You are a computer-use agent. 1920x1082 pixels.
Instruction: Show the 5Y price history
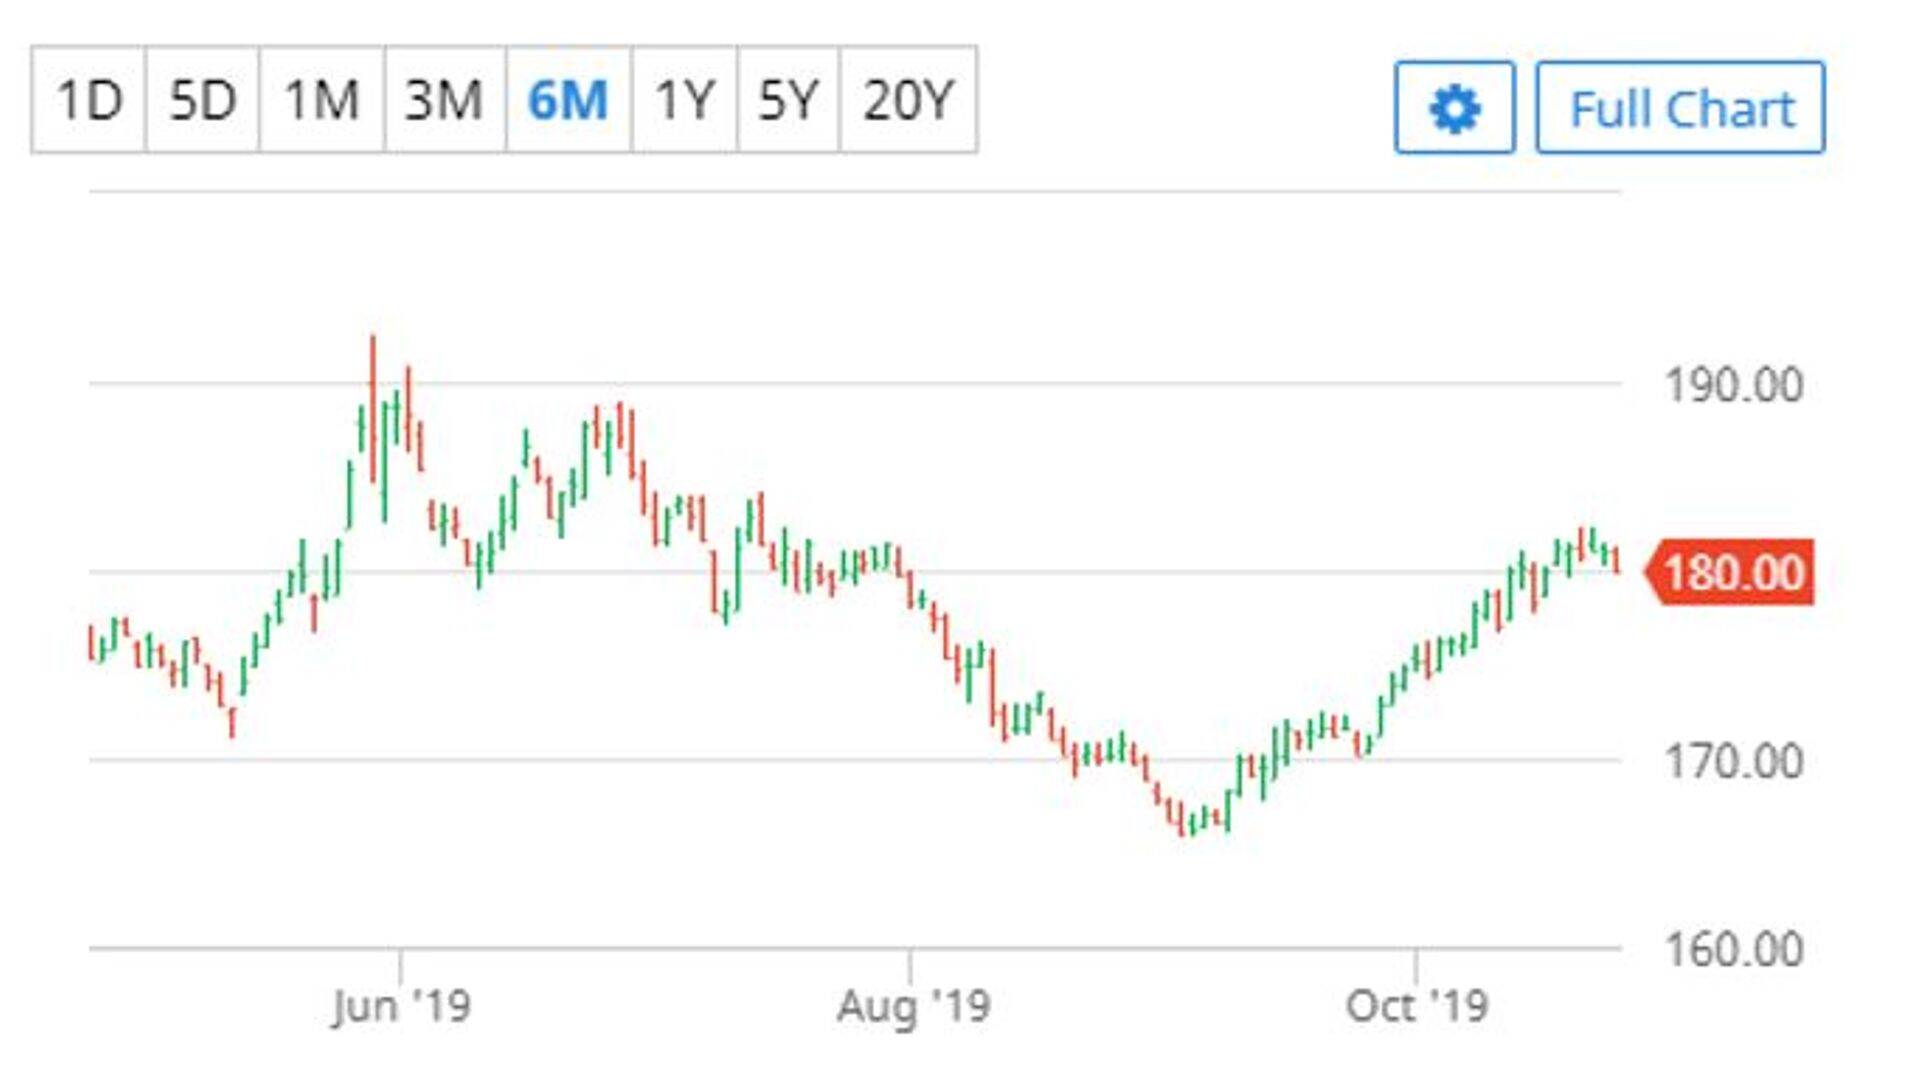[788, 100]
